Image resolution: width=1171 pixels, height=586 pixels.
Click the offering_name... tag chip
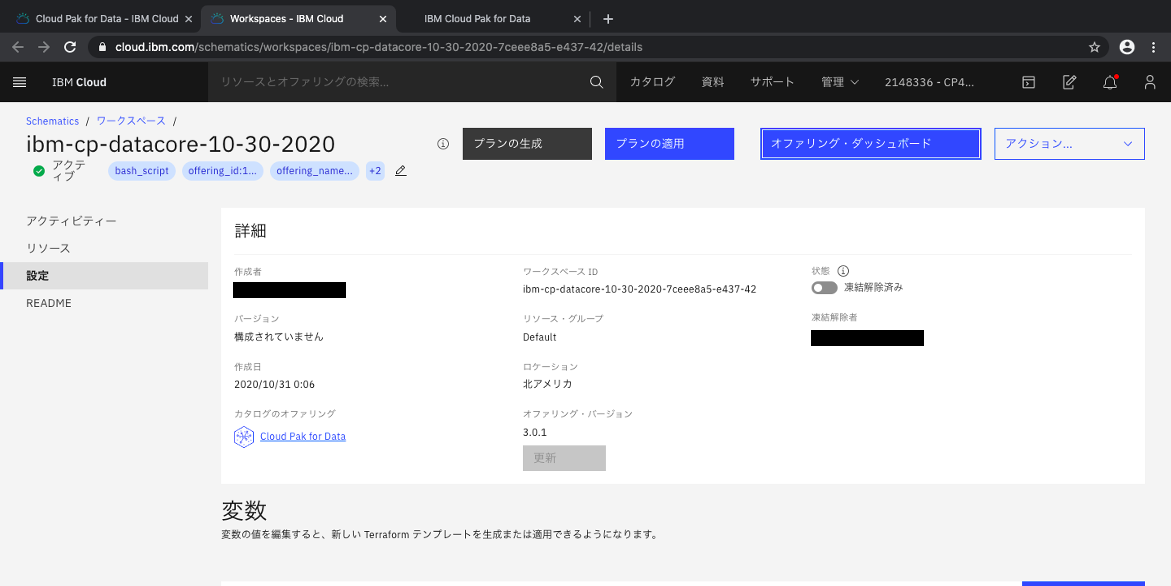point(314,171)
